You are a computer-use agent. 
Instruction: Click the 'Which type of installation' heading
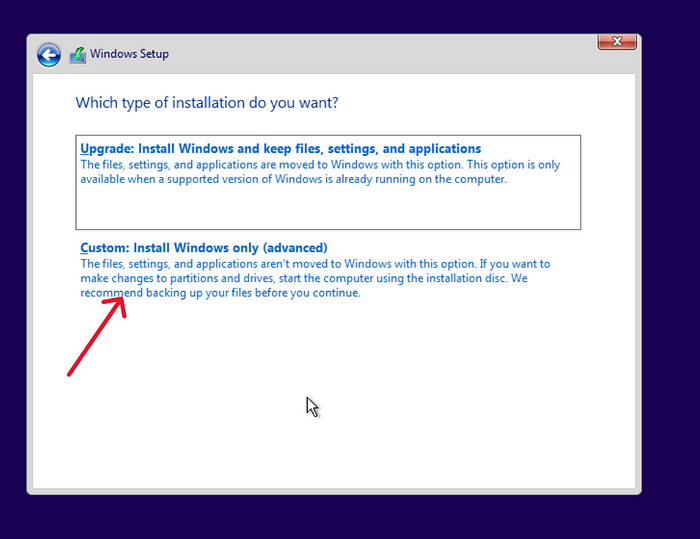[207, 103]
